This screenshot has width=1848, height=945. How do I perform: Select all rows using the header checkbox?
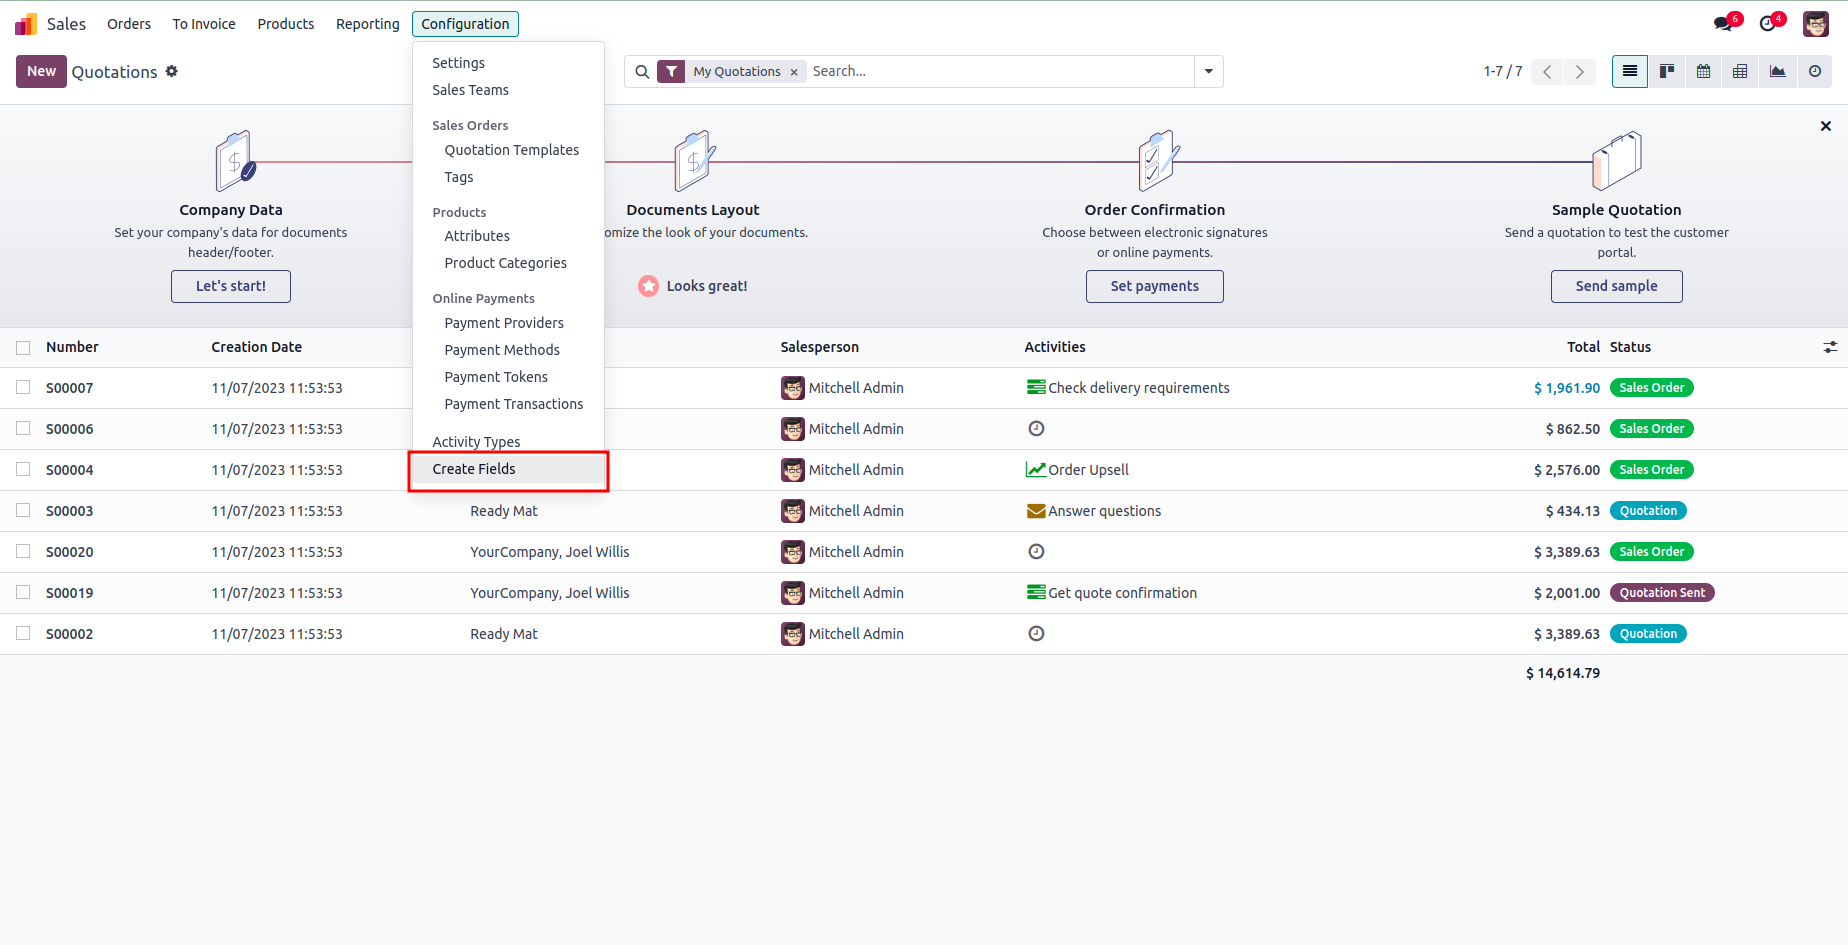(x=23, y=347)
